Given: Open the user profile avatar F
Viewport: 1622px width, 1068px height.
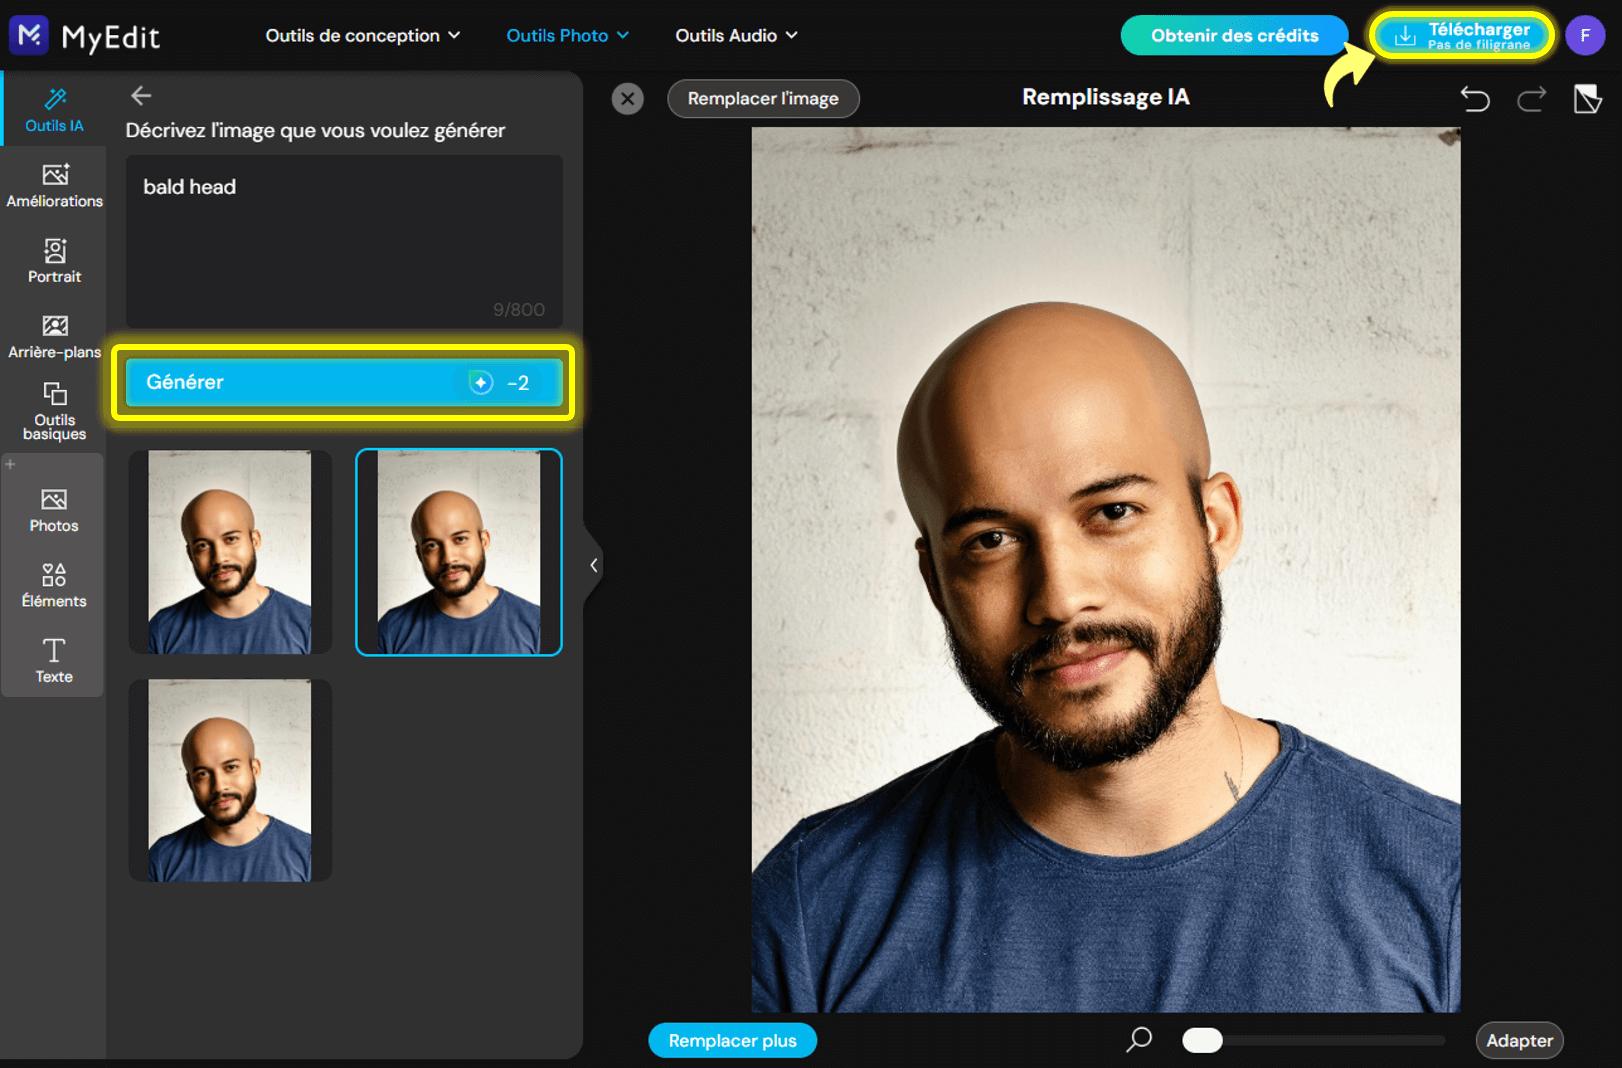Looking at the screenshot, I should click(x=1585, y=36).
